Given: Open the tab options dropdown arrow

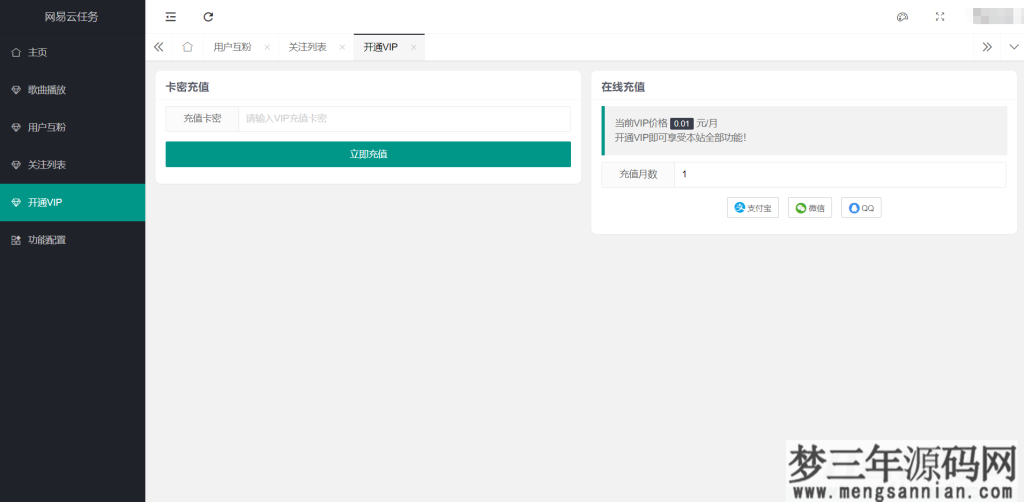Looking at the screenshot, I should [1013, 47].
